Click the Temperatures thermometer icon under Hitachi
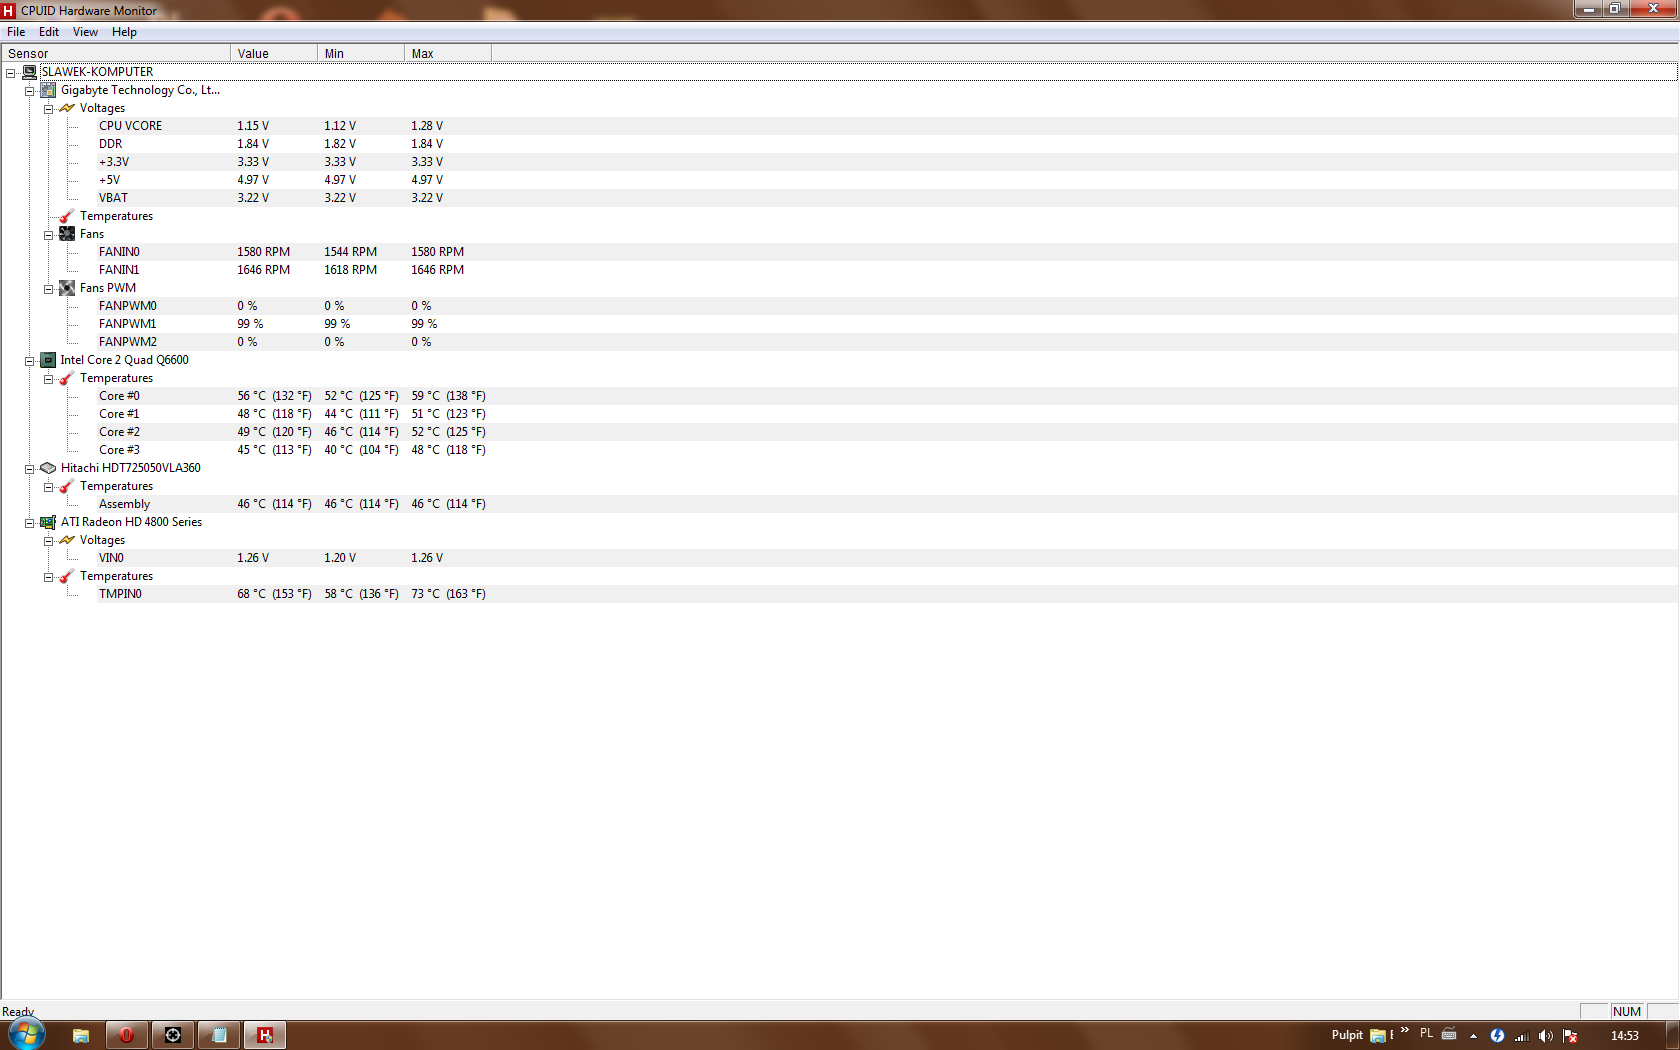Viewport: 1680px width, 1050px height. [x=67, y=486]
